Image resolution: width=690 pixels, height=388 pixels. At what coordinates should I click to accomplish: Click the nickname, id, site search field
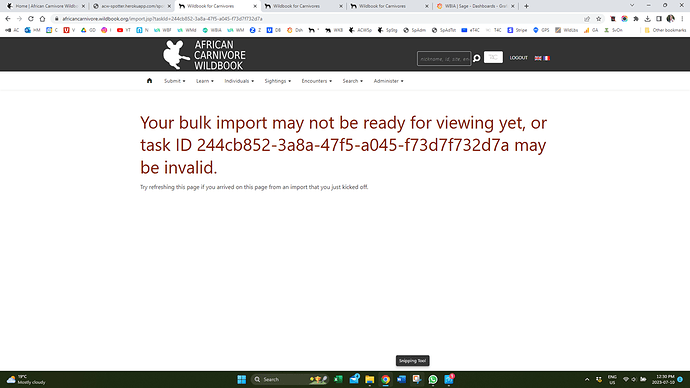click(x=444, y=59)
